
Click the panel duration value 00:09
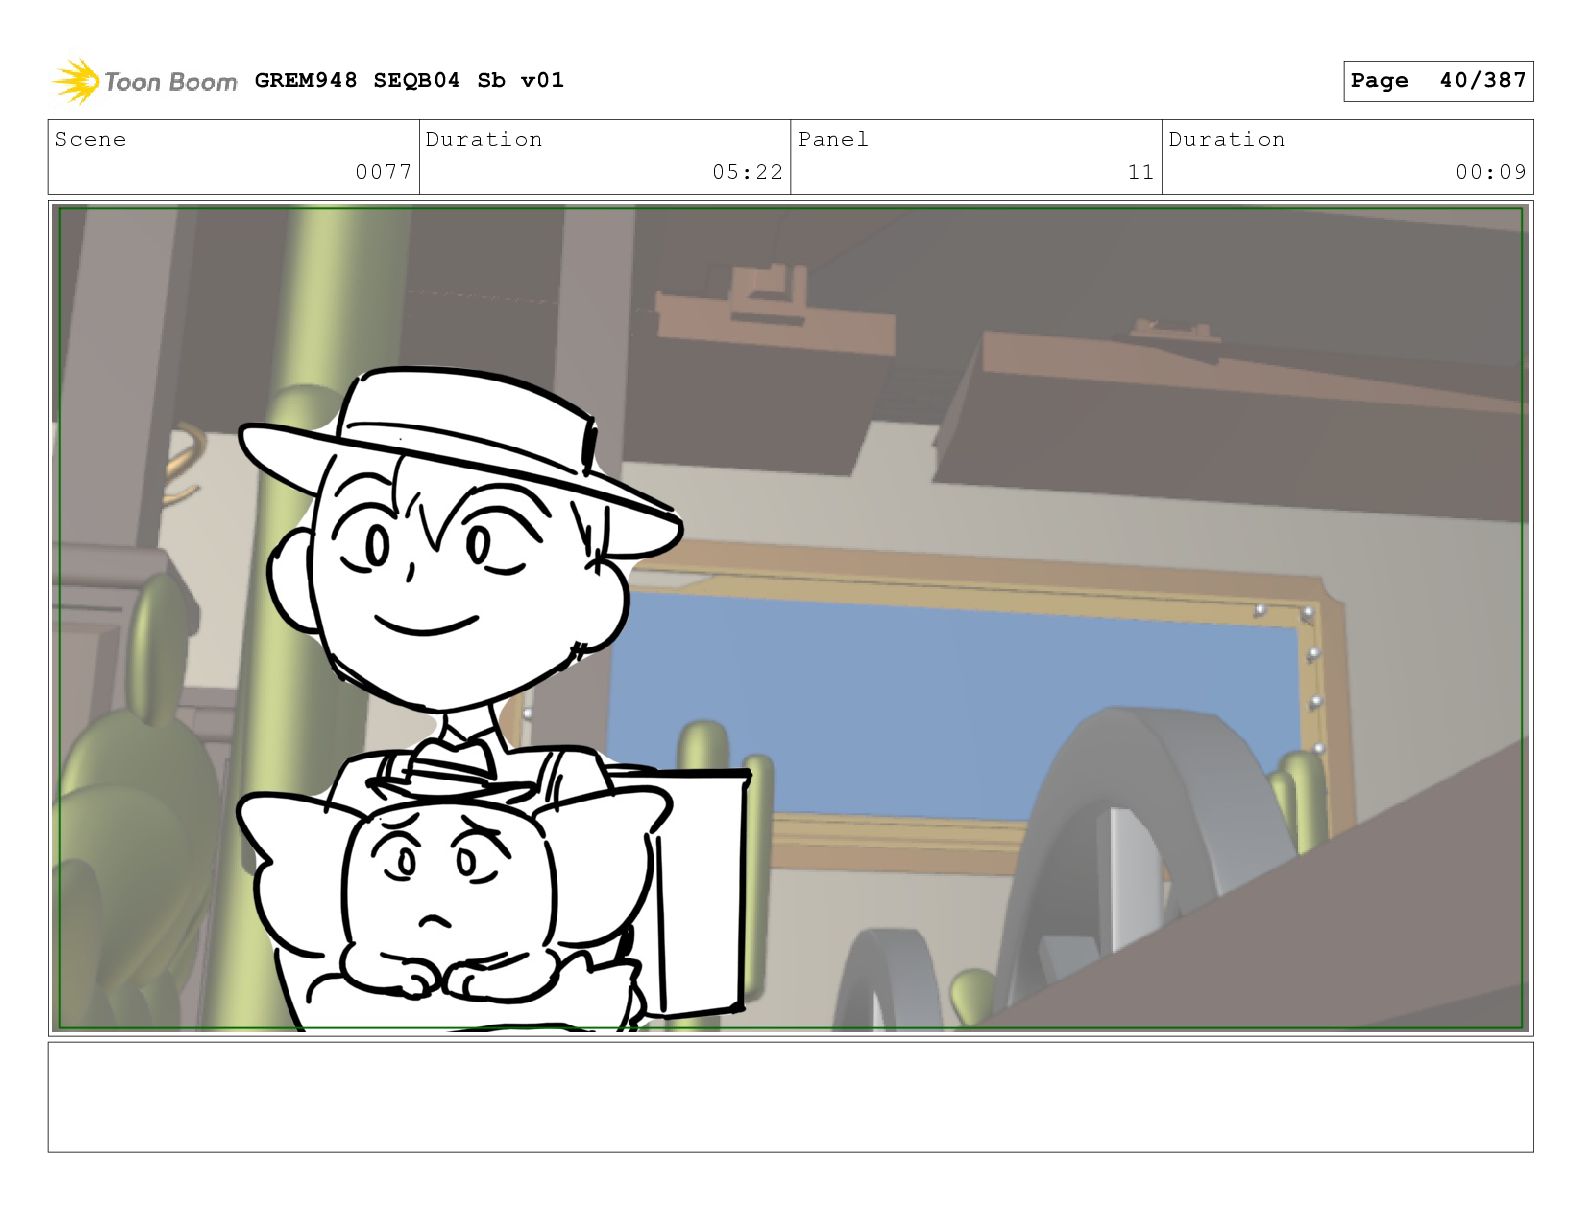[x=1491, y=172]
